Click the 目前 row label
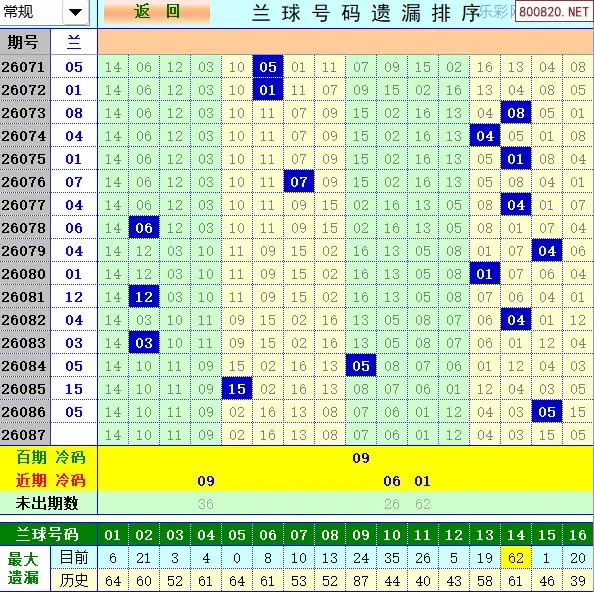594x592 pixels. 74,558
